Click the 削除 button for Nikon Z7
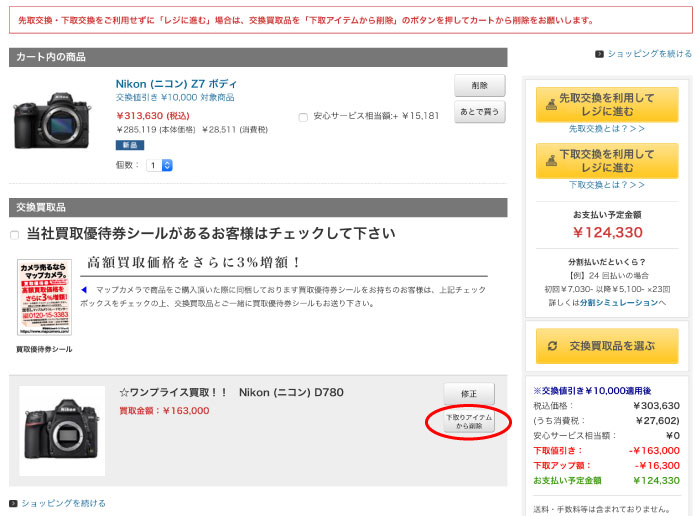The image size is (700, 516). tap(479, 86)
